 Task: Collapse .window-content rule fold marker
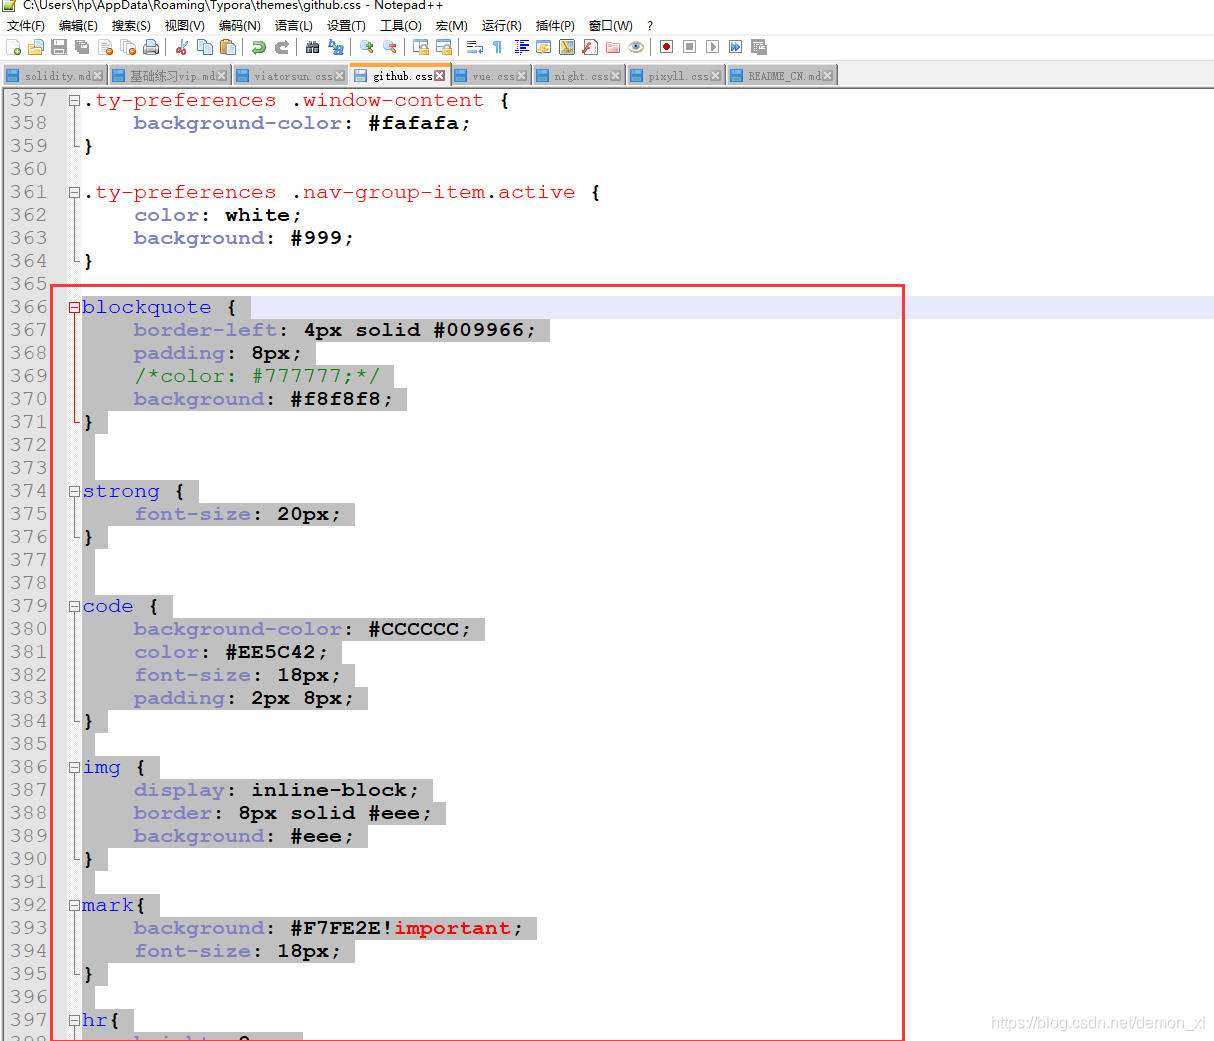coord(74,101)
